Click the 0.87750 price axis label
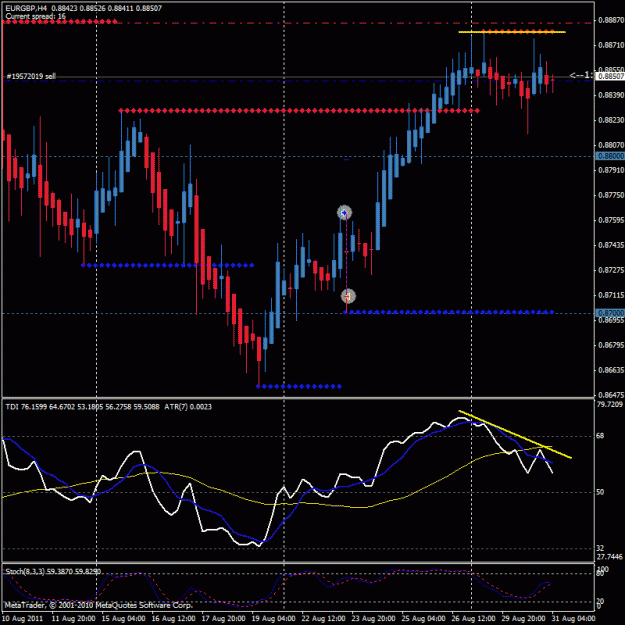625x625 pixels. pyautogui.click(x=611, y=195)
